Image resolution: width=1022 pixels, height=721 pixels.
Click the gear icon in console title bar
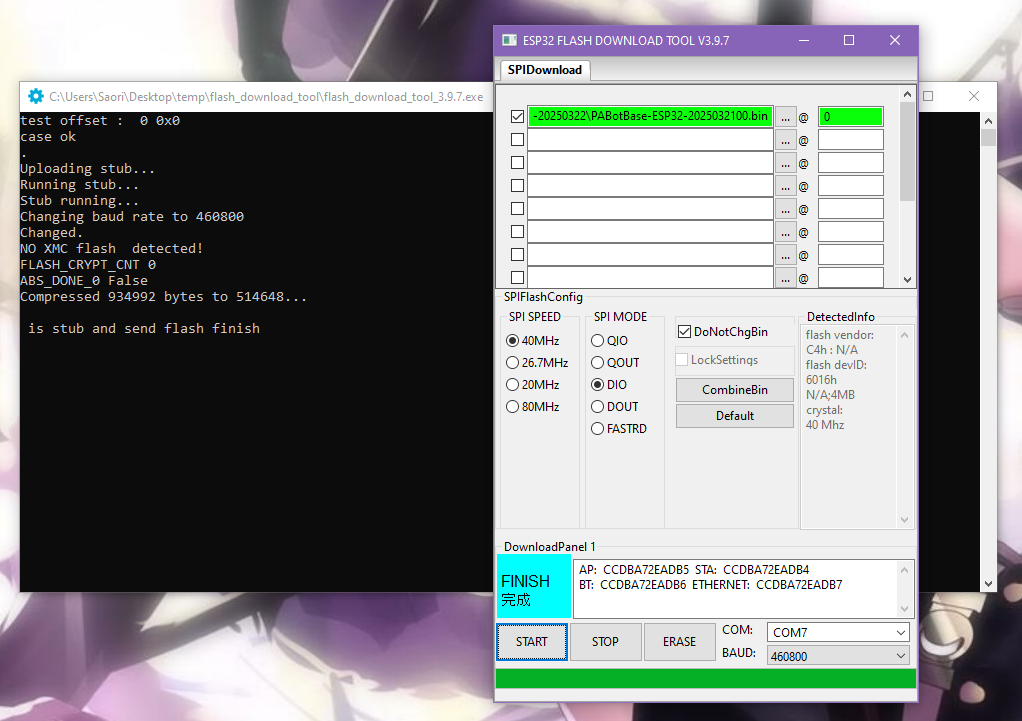[x=36, y=97]
